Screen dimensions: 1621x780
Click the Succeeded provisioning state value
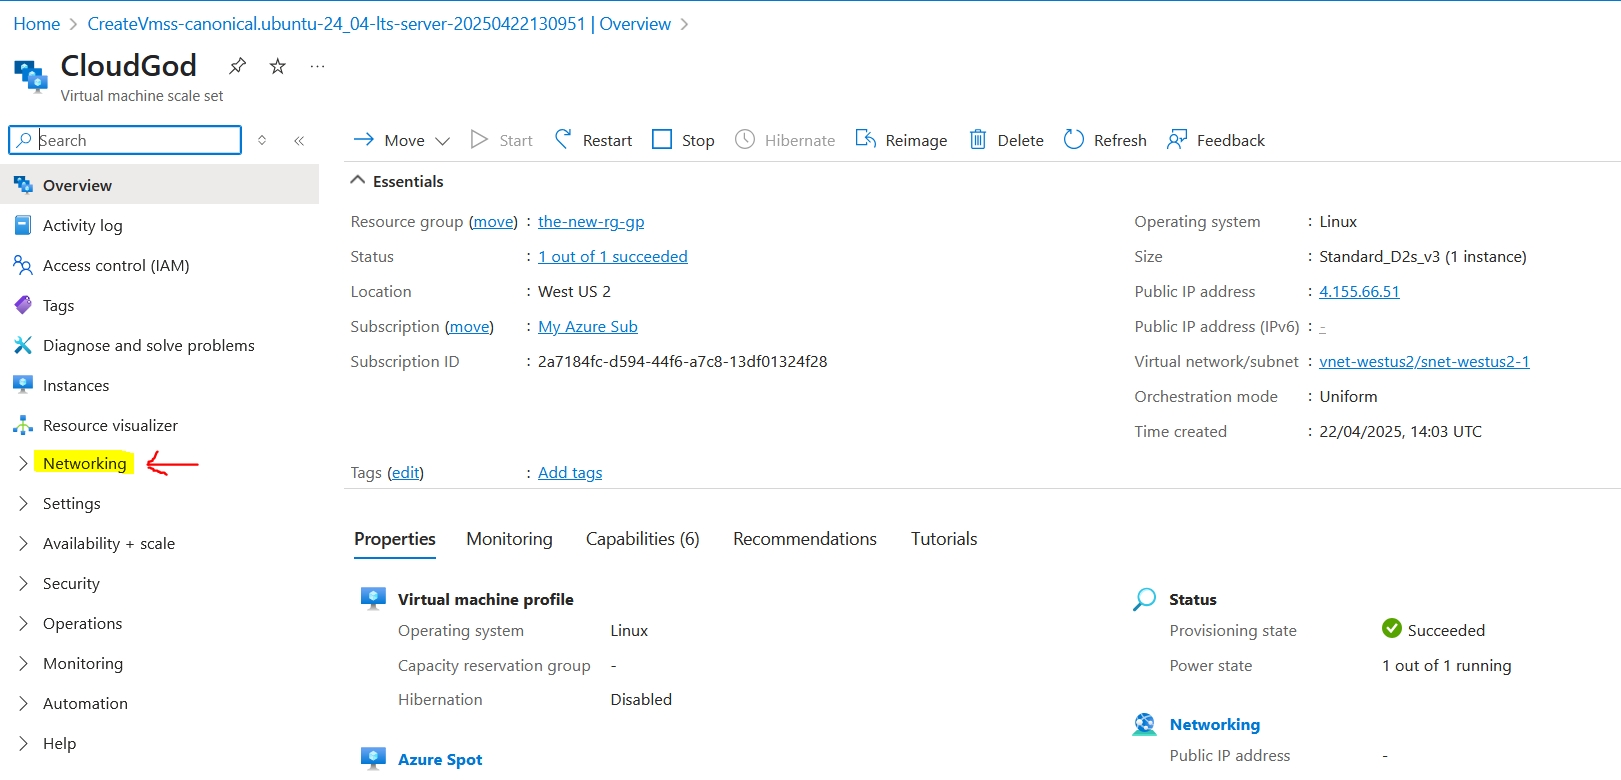pyautogui.click(x=1446, y=630)
